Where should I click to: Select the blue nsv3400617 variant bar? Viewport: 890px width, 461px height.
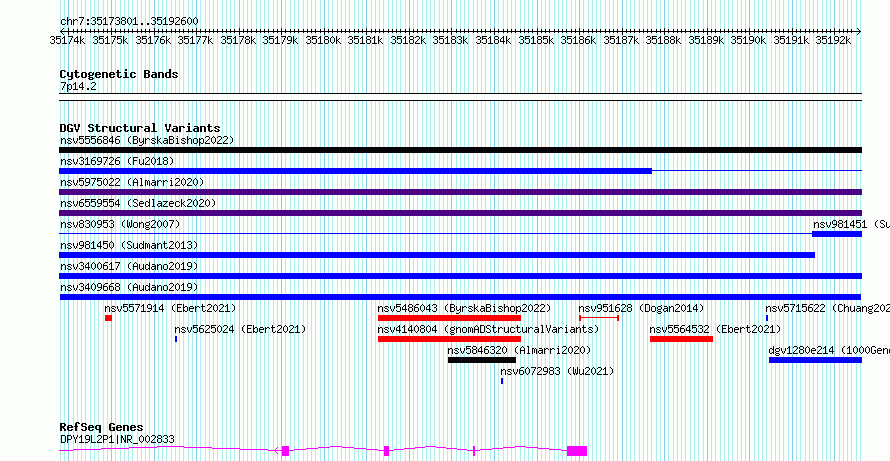click(x=460, y=276)
